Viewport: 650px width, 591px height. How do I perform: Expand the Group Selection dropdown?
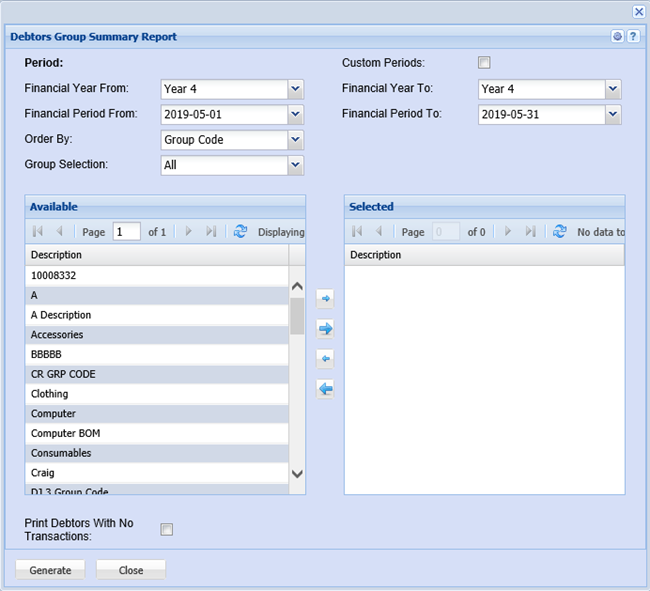tap(295, 165)
